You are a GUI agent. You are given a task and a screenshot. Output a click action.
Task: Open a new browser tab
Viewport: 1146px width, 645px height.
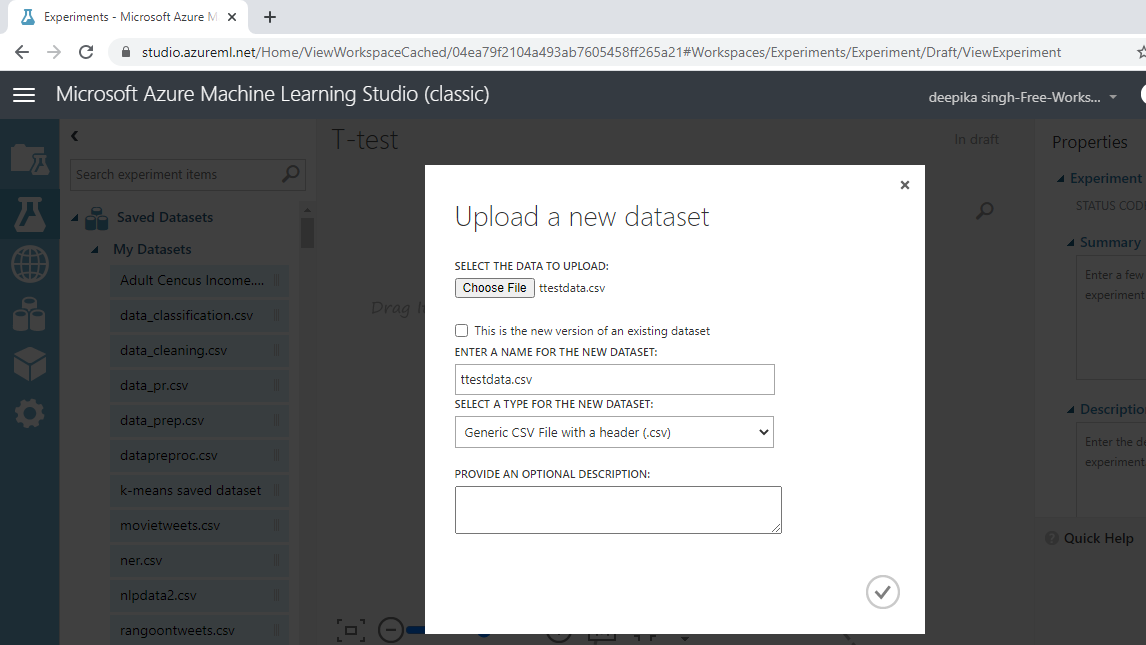(270, 17)
